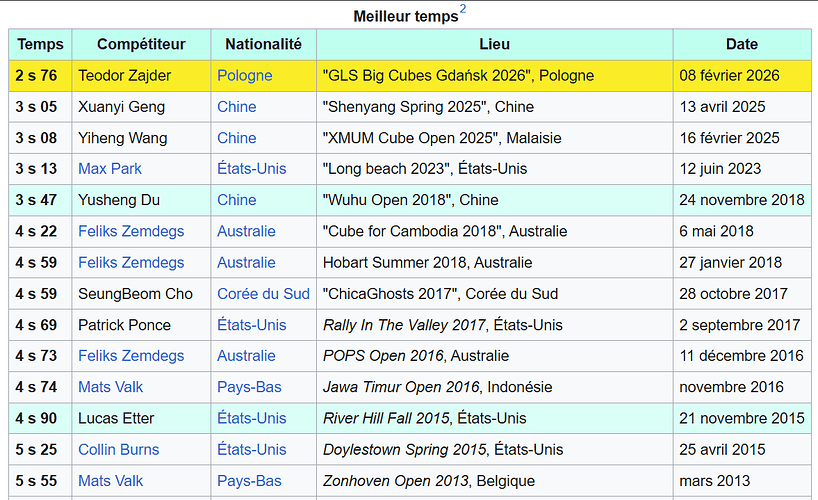Viewport: 818px width, 500px height.
Task: Open États-Unis link in Lucas Etter row
Action: pyautogui.click(x=251, y=419)
